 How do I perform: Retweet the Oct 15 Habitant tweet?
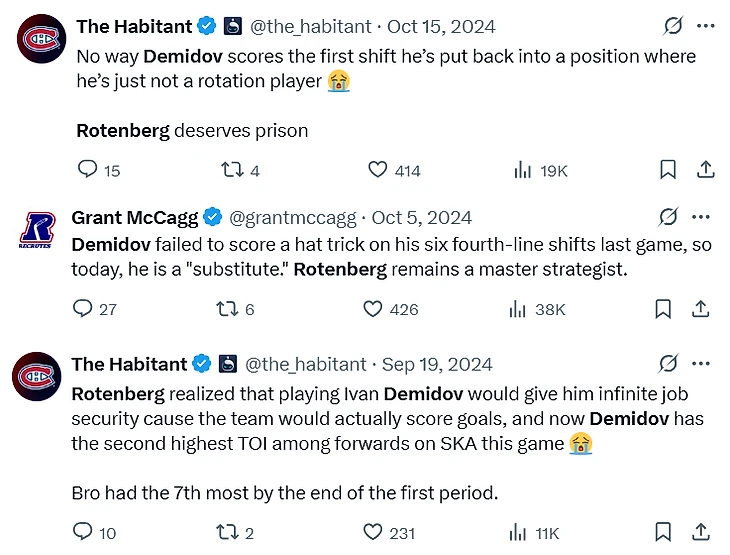[231, 170]
